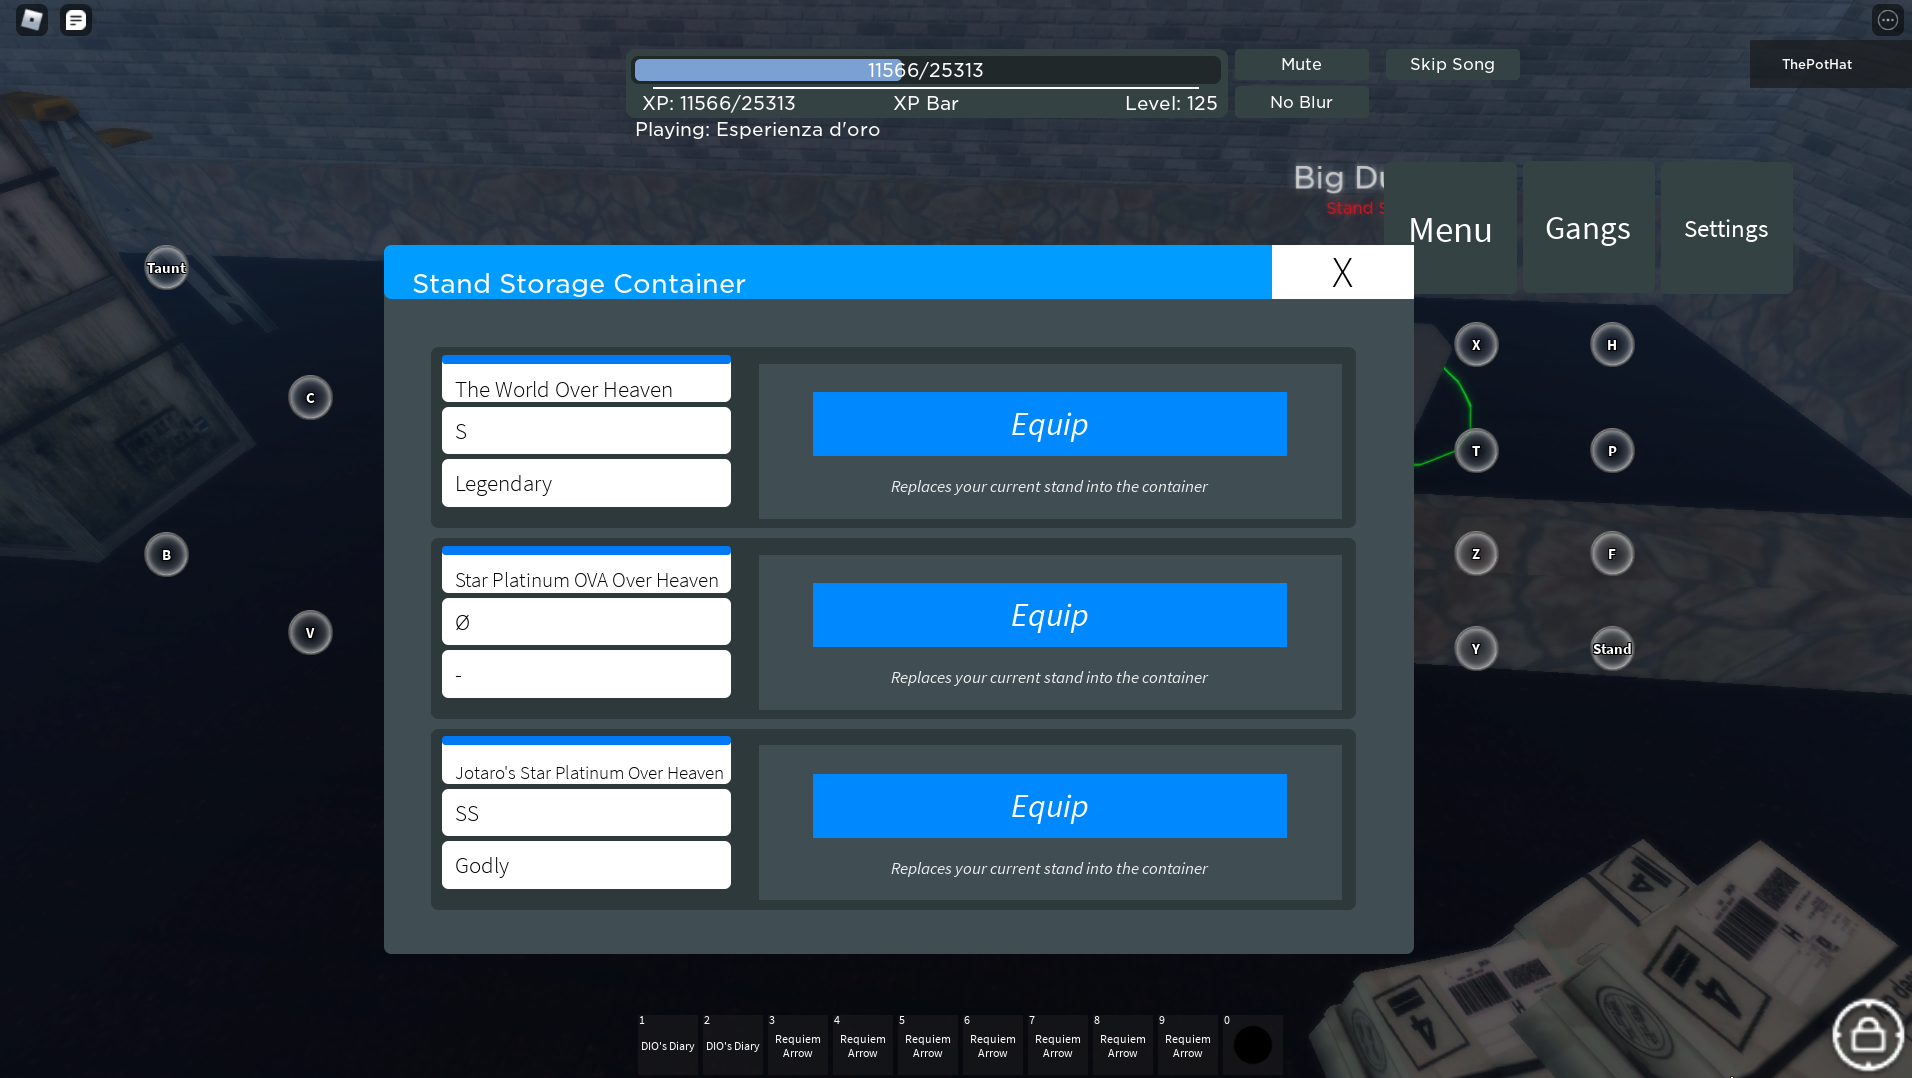Select Requiem Arrow in hotbar slot 8

1122,1045
